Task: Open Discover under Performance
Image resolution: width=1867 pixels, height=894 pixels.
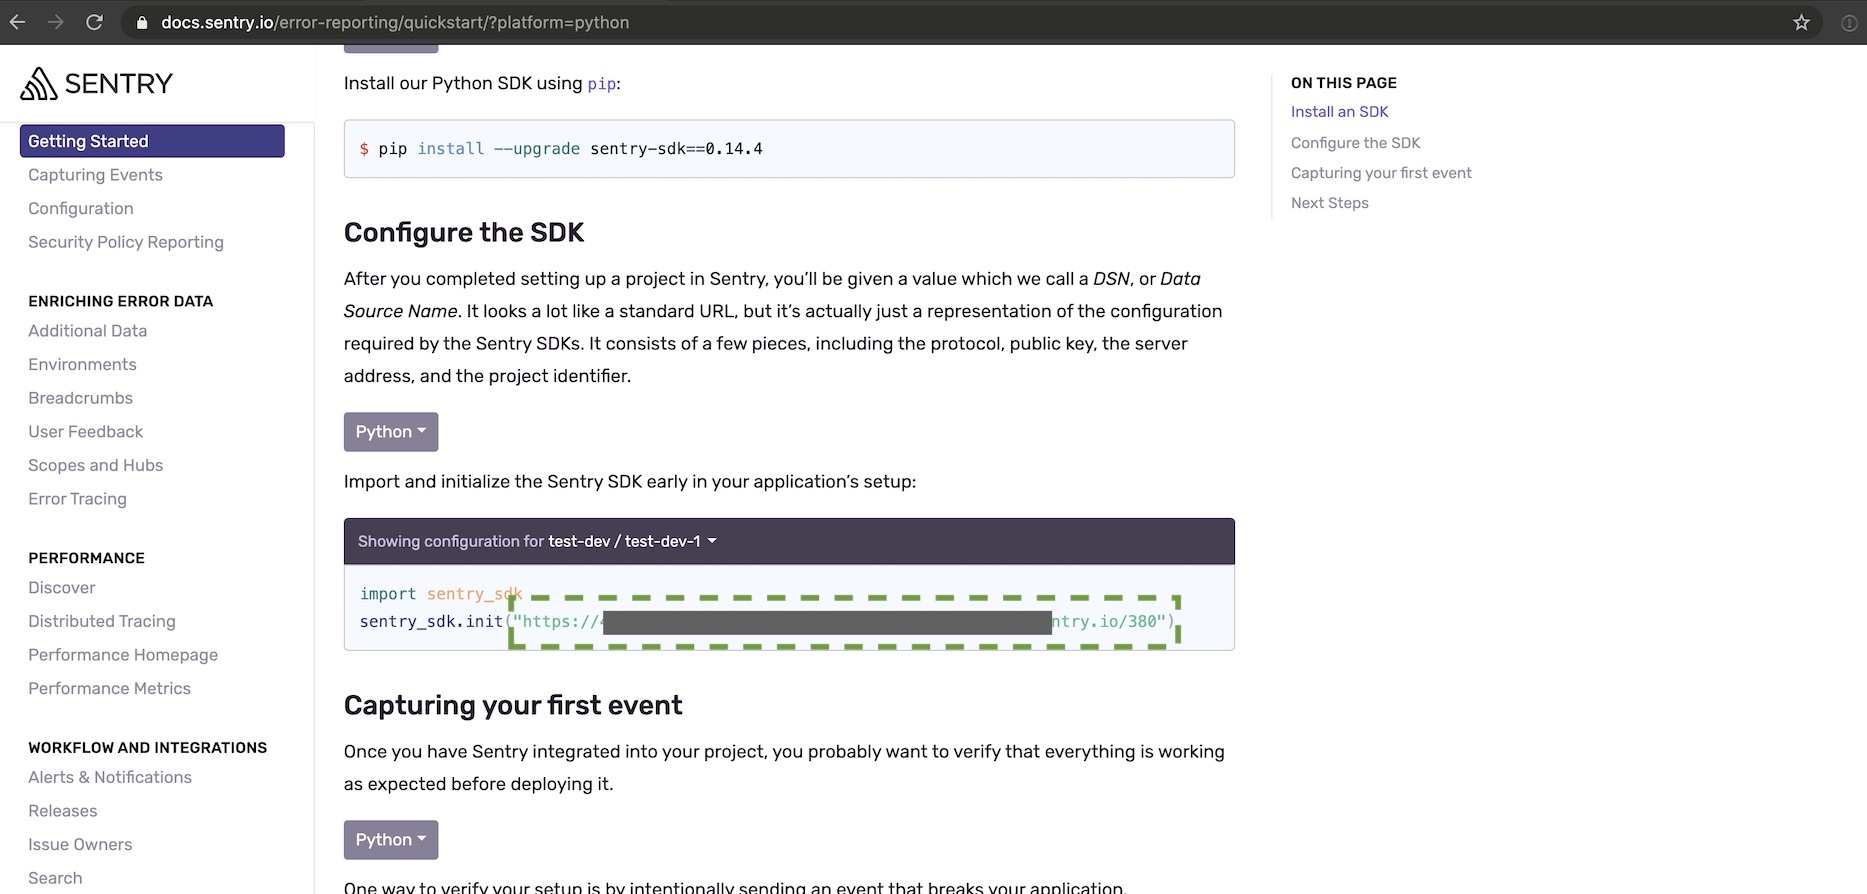Action: (62, 588)
